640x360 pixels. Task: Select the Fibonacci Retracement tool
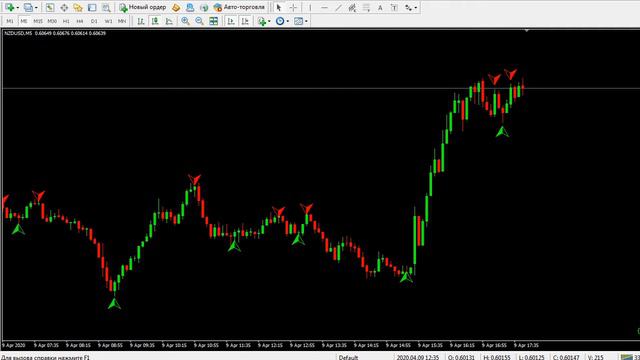click(366, 7)
